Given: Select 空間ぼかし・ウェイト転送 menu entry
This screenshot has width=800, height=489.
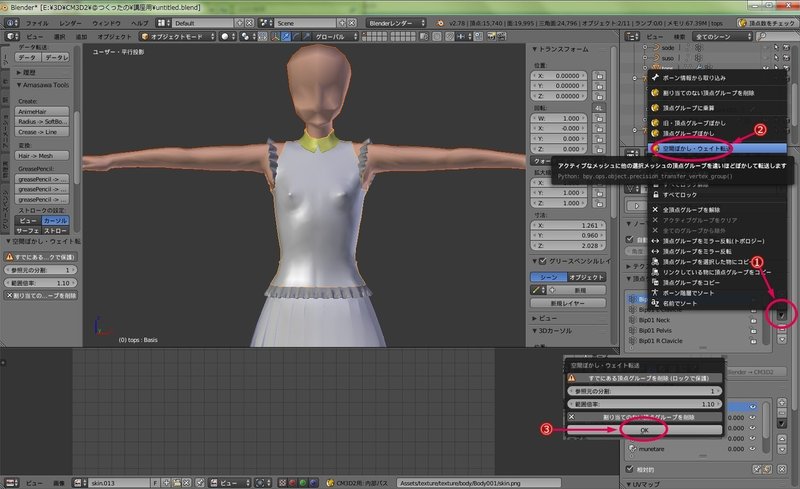Looking at the screenshot, I should point(717,148).
